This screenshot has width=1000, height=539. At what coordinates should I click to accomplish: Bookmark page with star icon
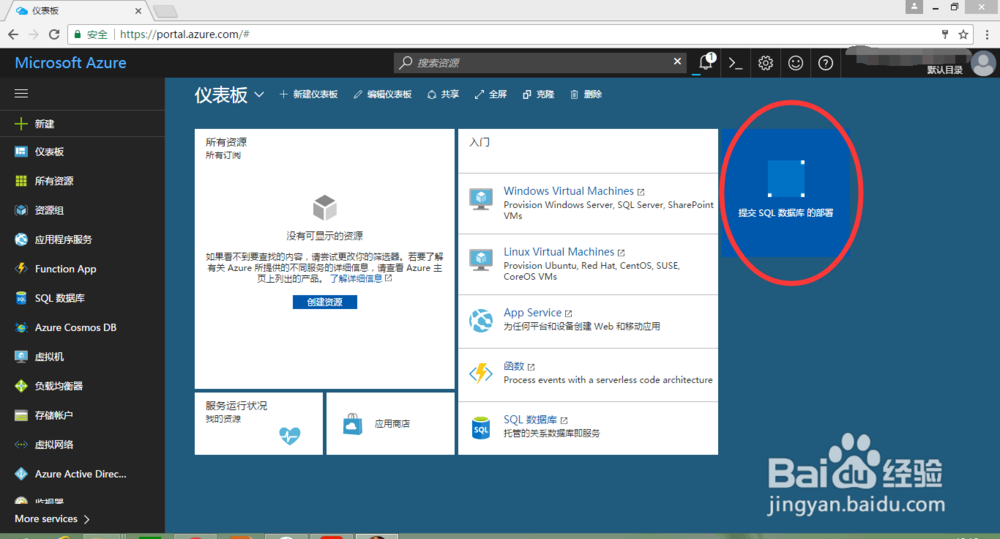pyautogui.click(x=963, y=34)
